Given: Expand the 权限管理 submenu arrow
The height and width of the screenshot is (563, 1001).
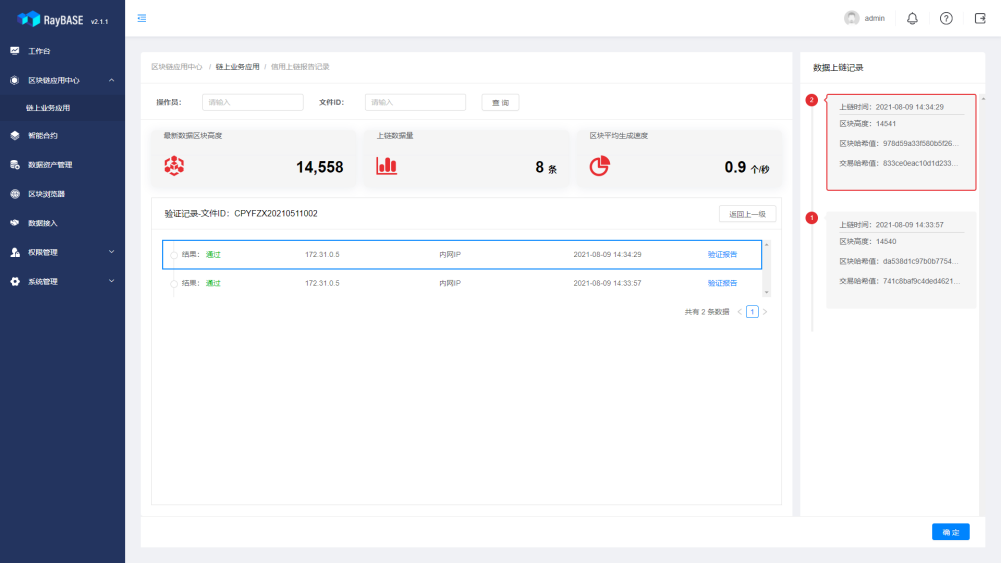Looking at the screenshot, I should [111, 252].
